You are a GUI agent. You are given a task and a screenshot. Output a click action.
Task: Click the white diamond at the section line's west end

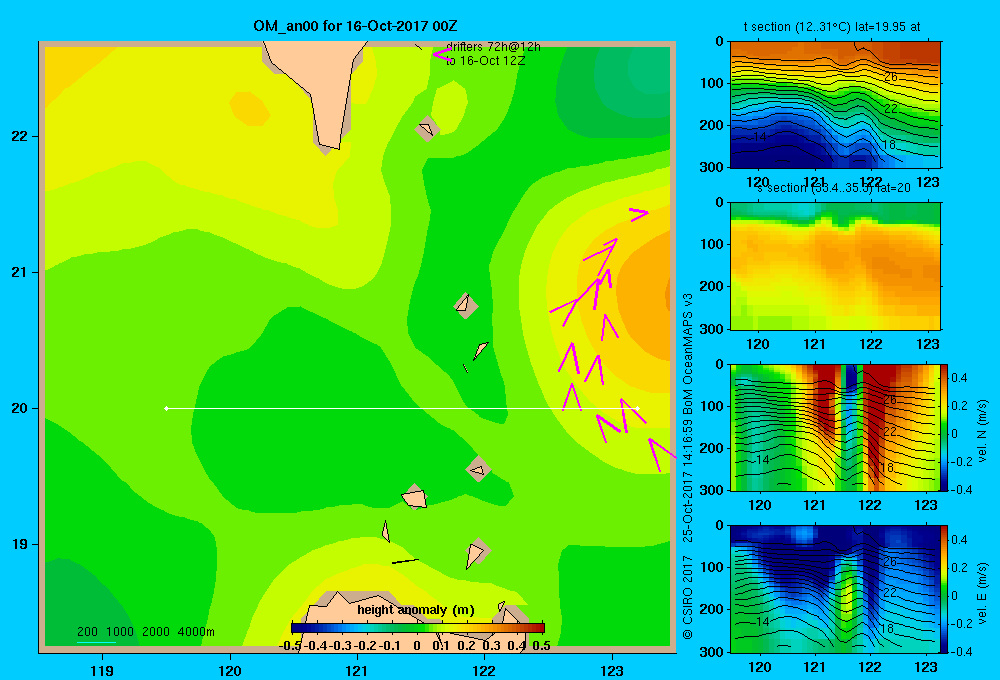(166, 408)
